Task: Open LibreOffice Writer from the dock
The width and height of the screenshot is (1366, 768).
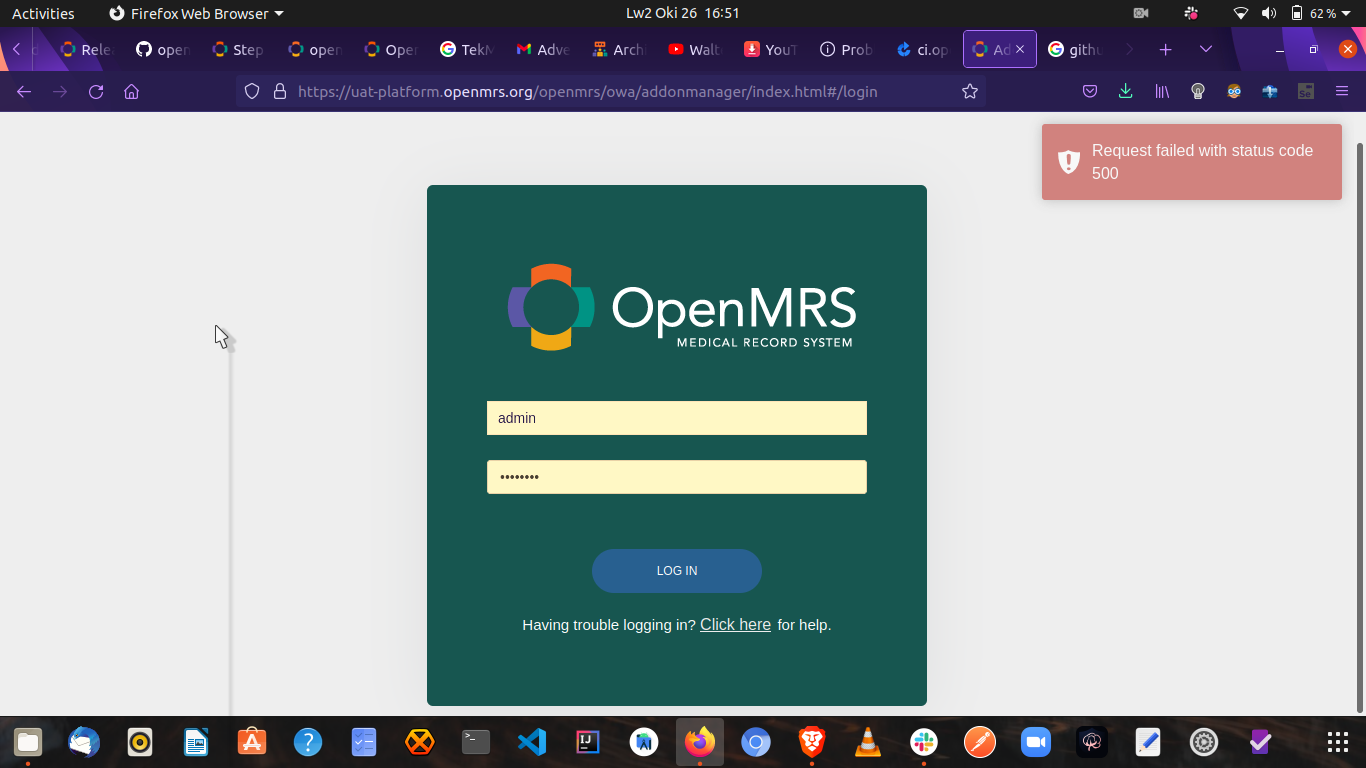Action: [x=196, y=742]
